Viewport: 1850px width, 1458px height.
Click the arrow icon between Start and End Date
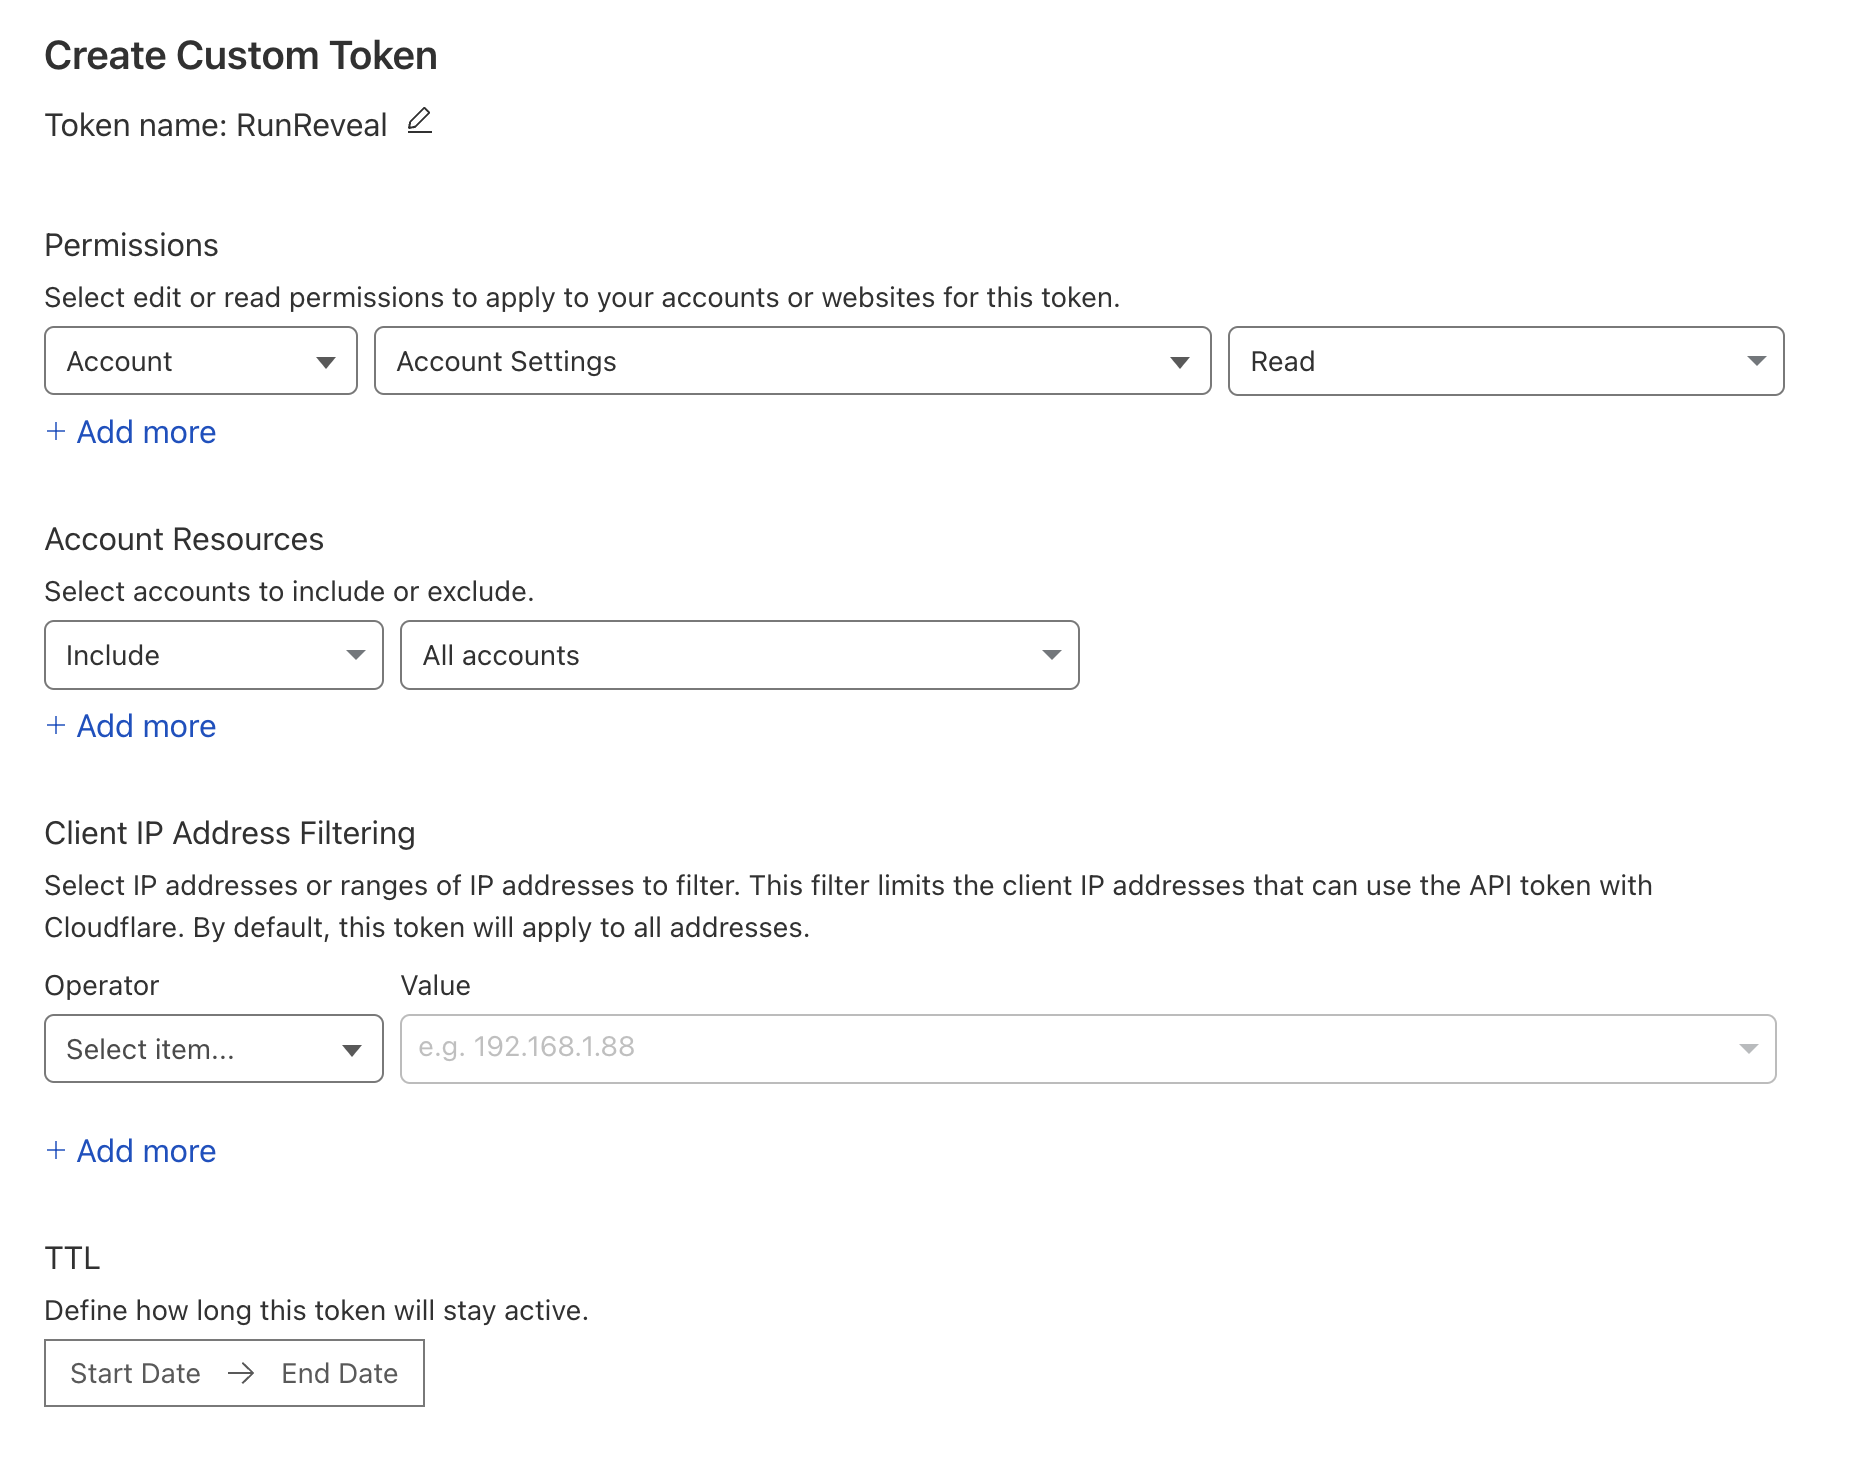click(x=241, y=1374)
